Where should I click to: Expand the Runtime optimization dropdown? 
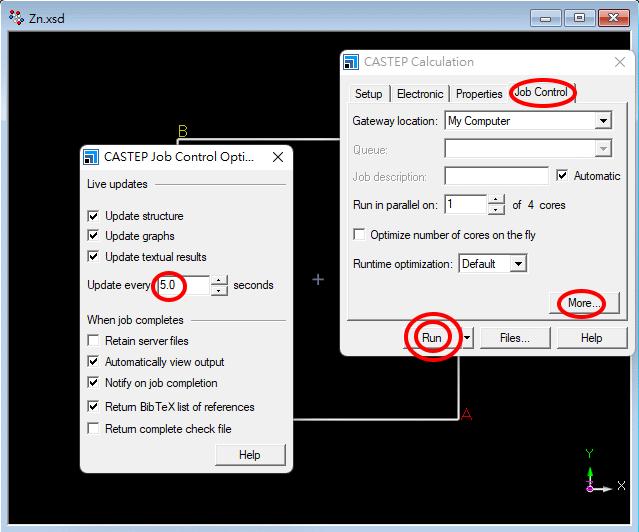pyautogui.click(x=517, y=264)
